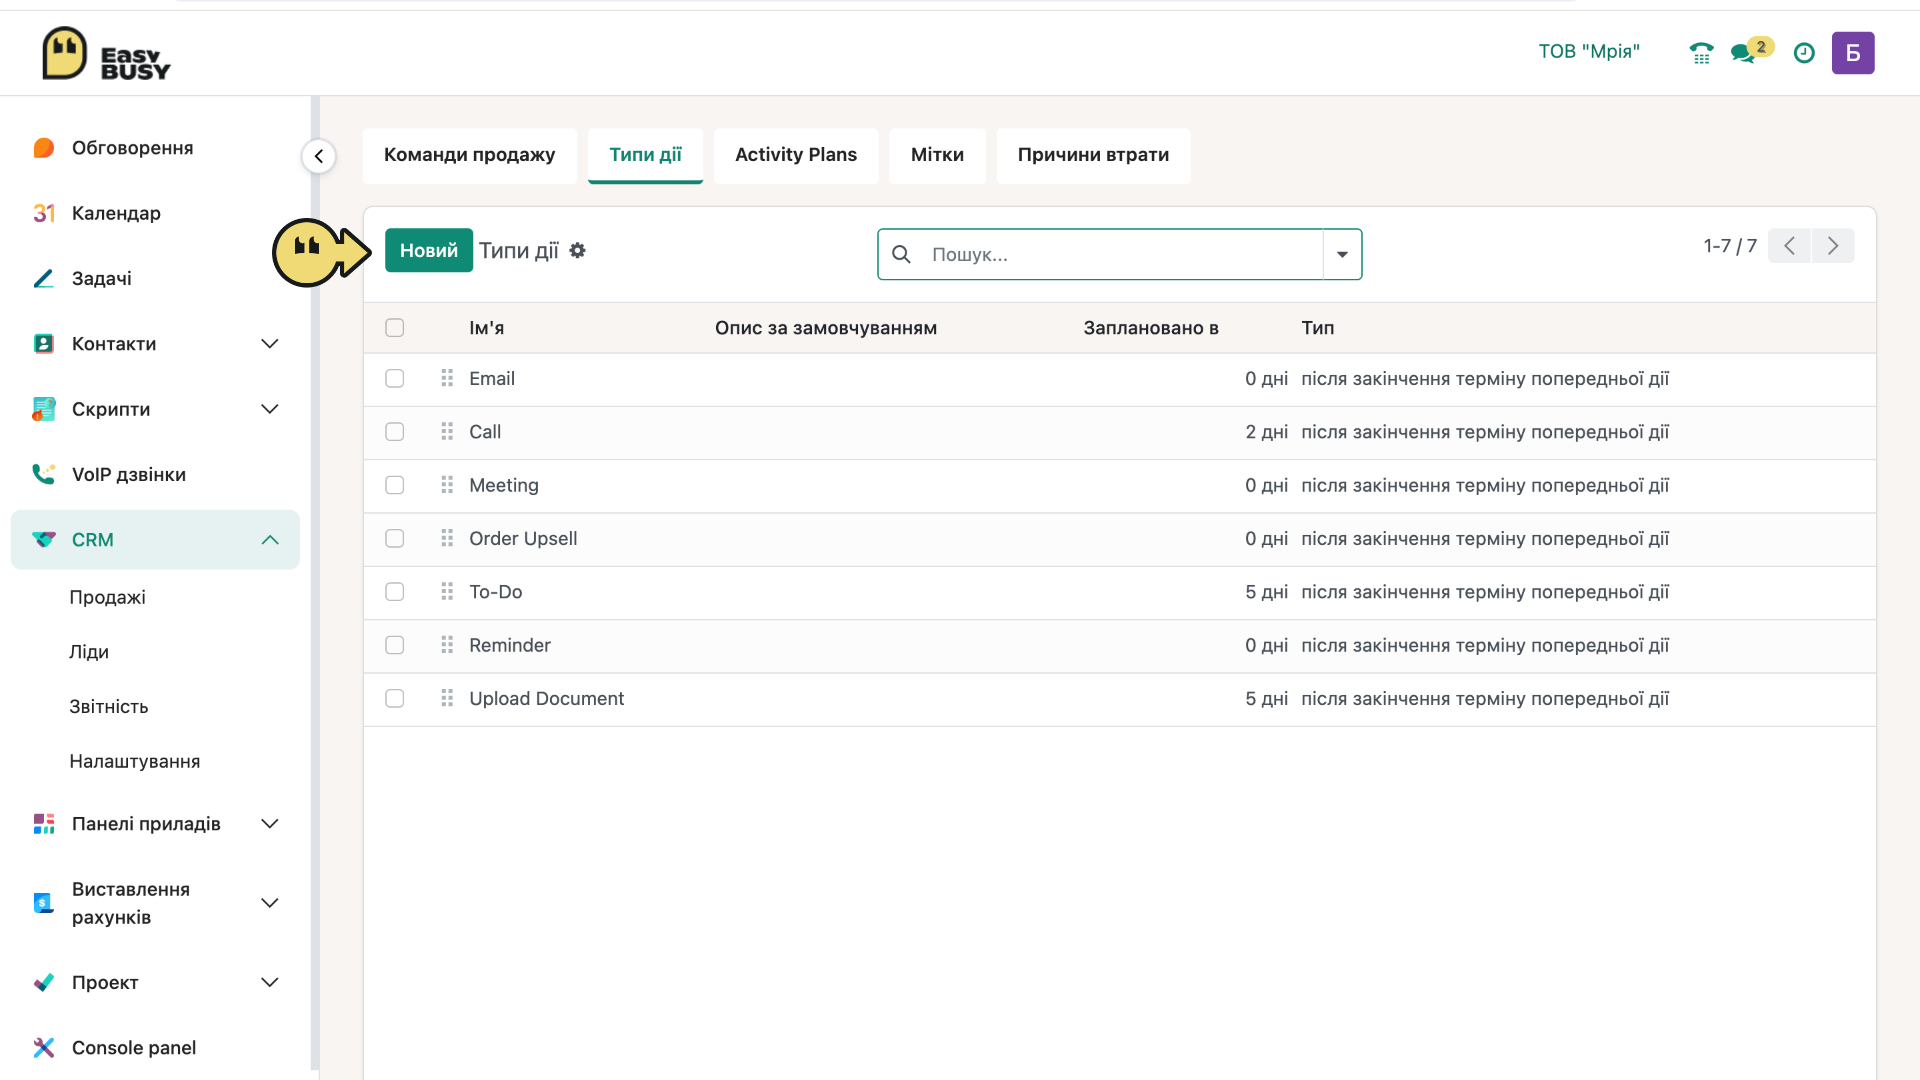
Task: Open the Order Upsell record
Action: point(523,538)
